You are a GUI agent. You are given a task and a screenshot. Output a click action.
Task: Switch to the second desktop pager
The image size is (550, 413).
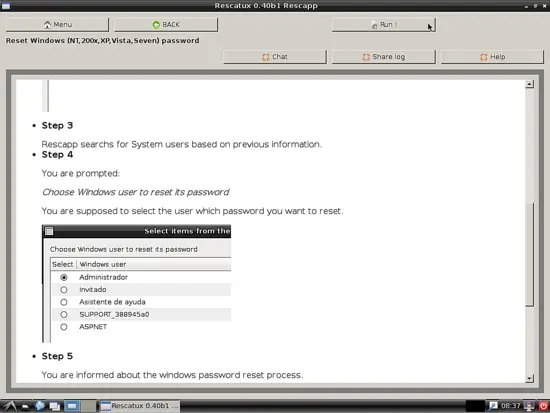(88, 406)
